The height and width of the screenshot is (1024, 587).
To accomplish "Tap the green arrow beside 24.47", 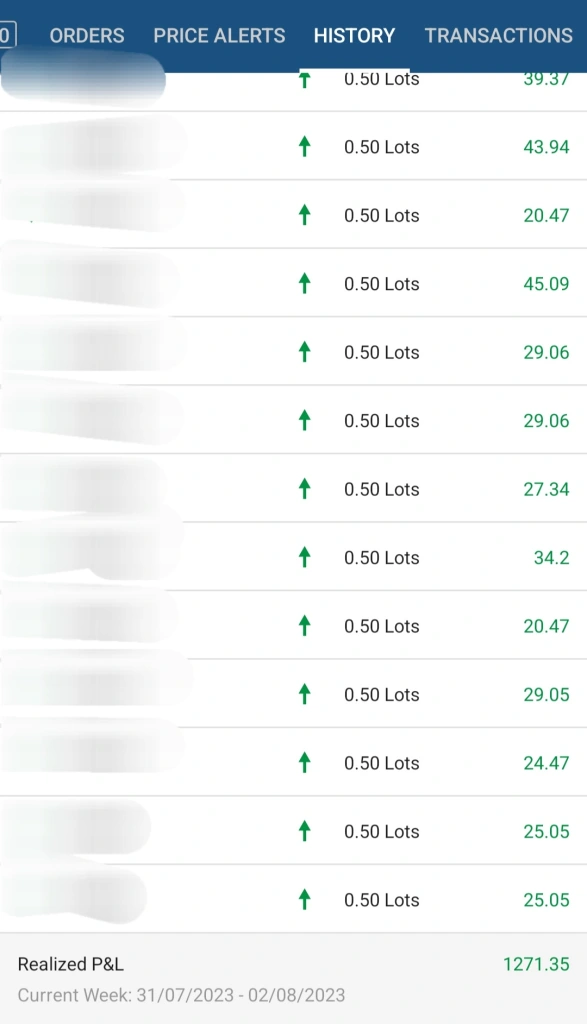I will tap(304, 762).
